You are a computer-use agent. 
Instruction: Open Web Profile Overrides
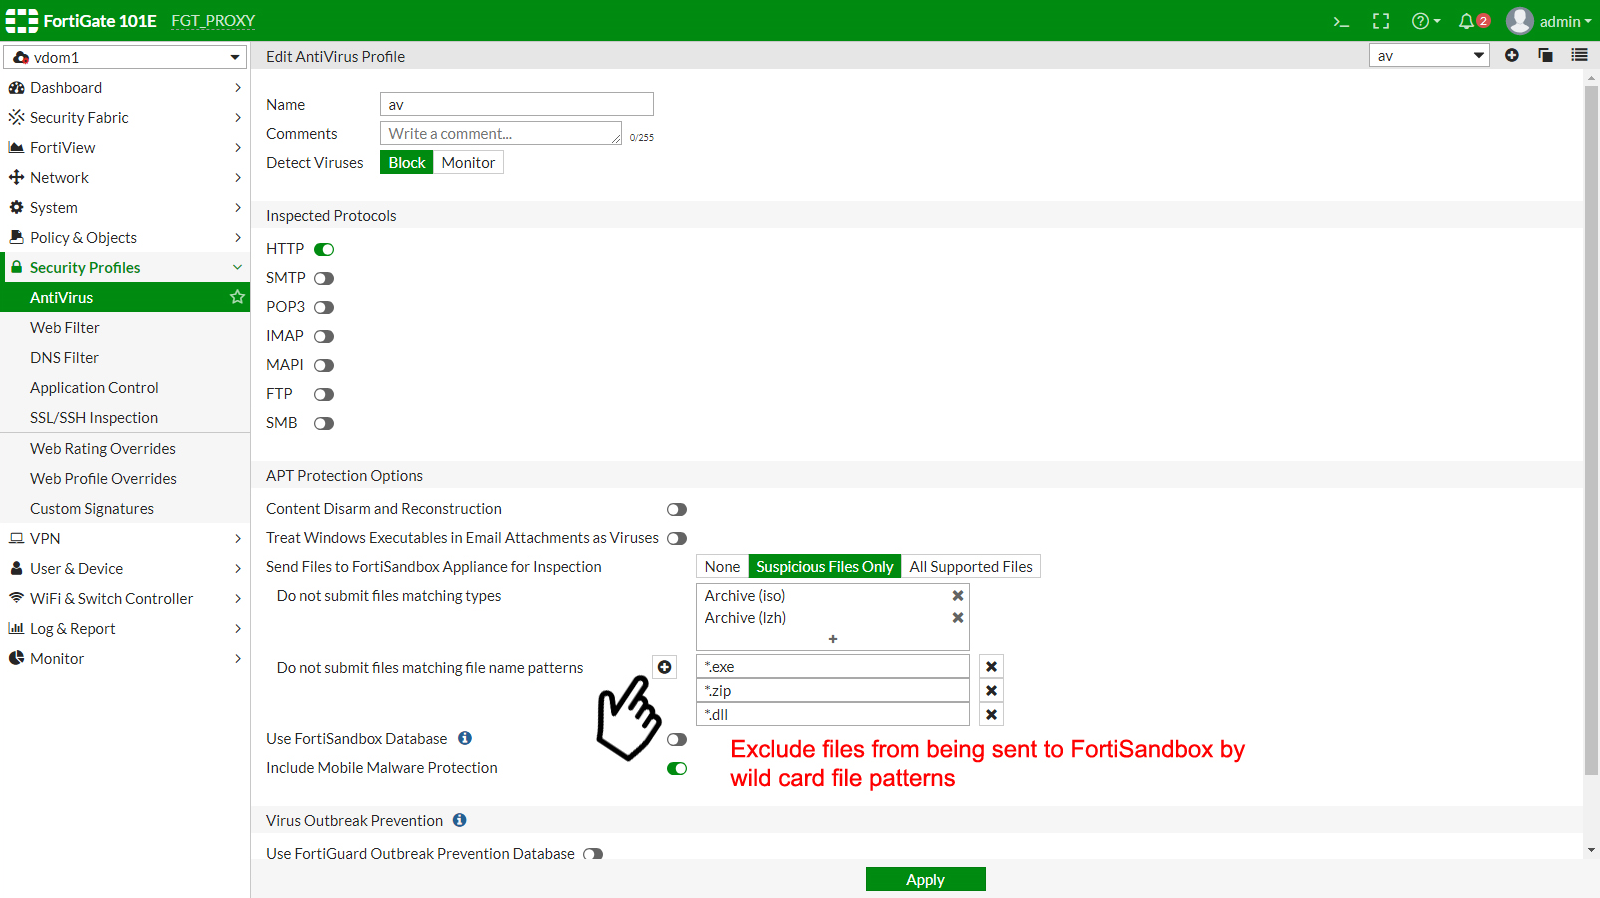click(x=125, y=478)
